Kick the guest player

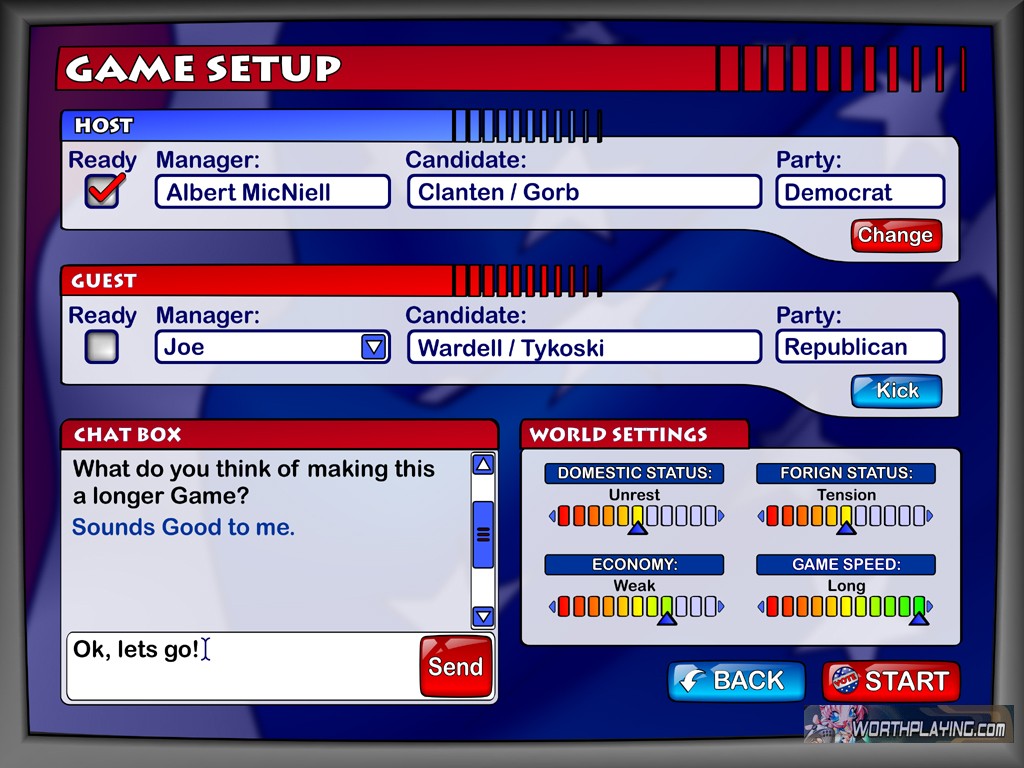tap(896, 391)
